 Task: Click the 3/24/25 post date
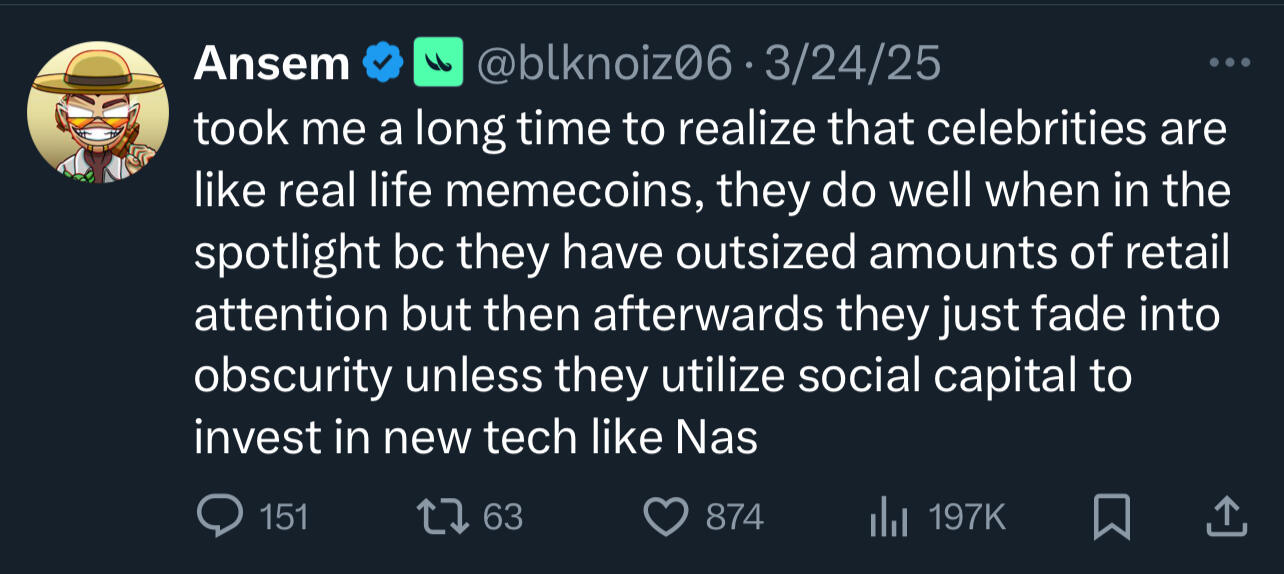852,65
